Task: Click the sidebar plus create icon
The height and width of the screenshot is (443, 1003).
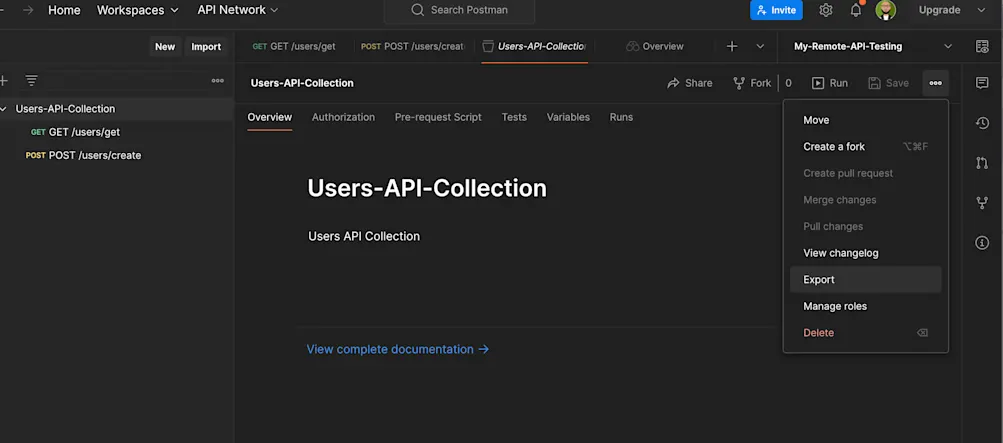Action: [x=3, y=81]
